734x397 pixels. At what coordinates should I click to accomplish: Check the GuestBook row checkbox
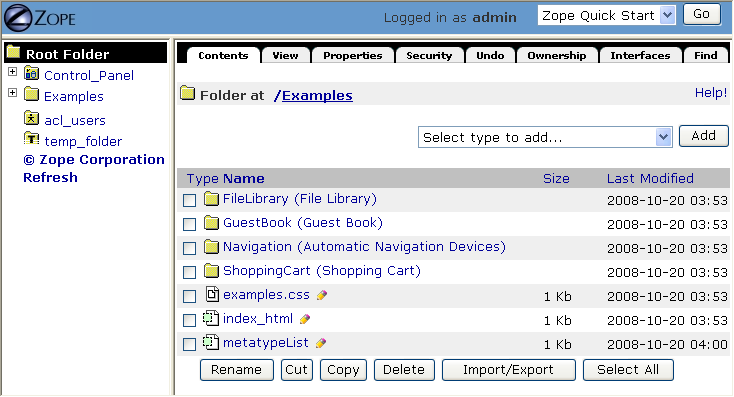[x=190, y=224]
